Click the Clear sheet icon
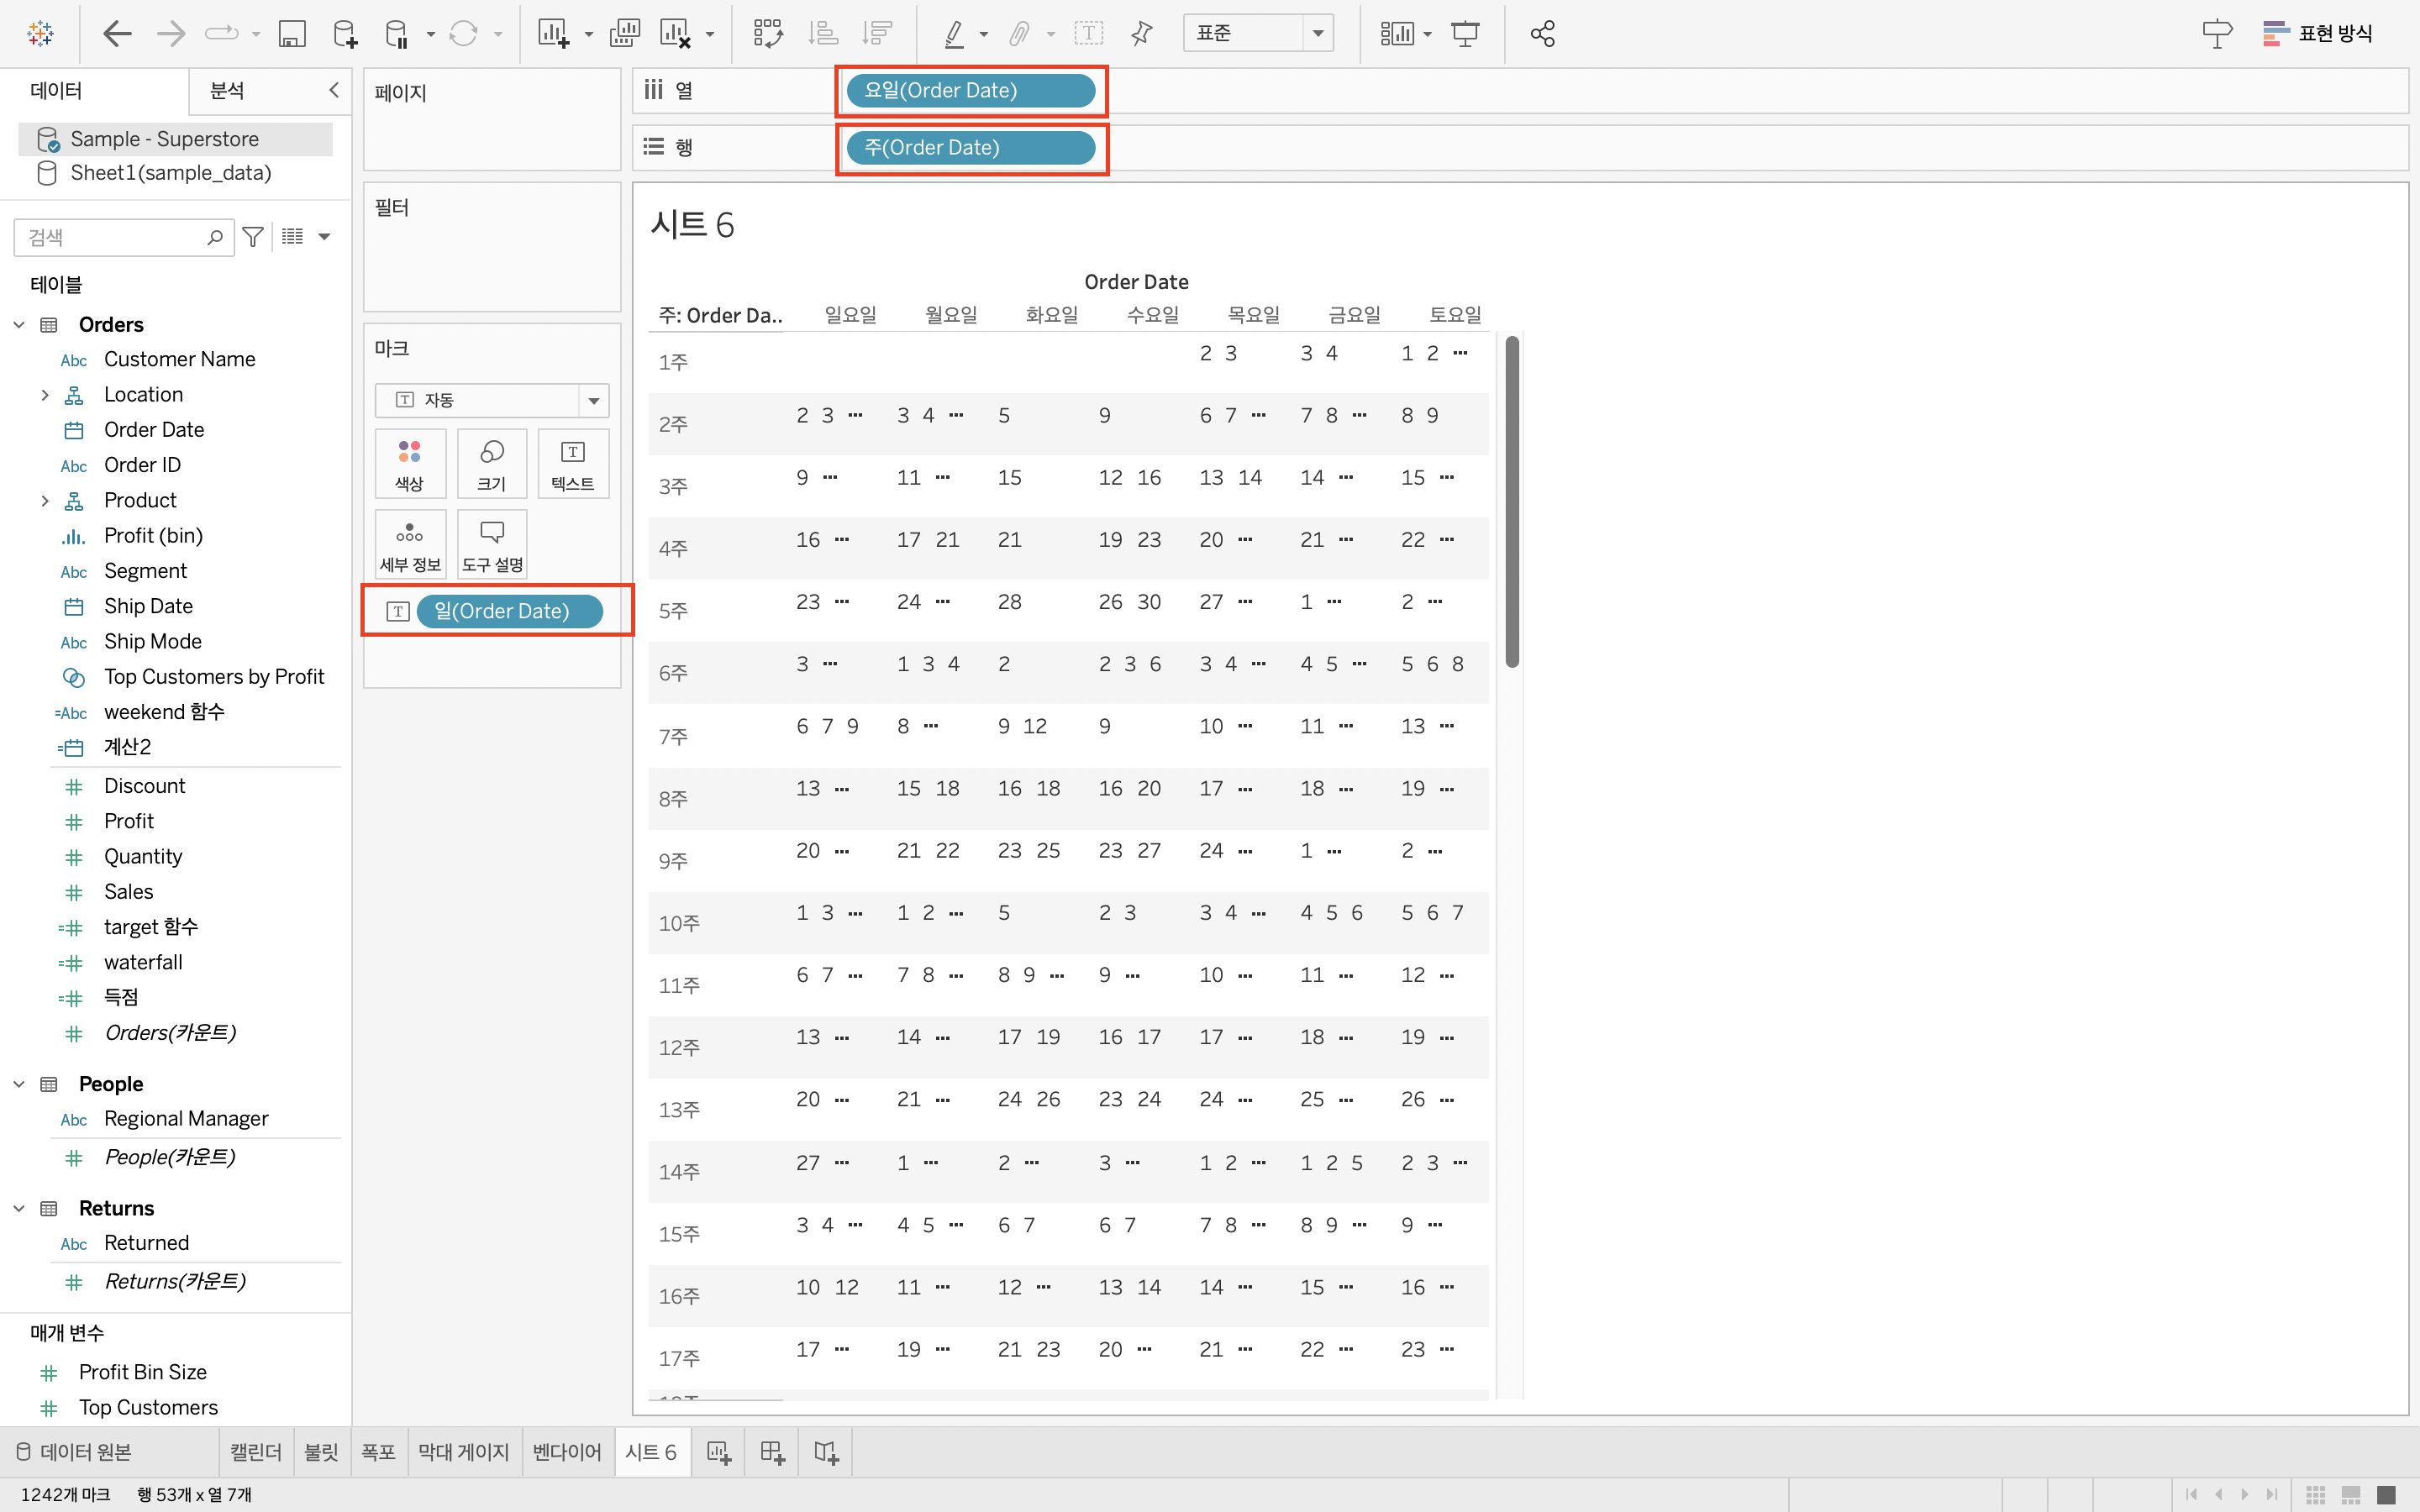2420x1512 pixels. tap(675, 34)
